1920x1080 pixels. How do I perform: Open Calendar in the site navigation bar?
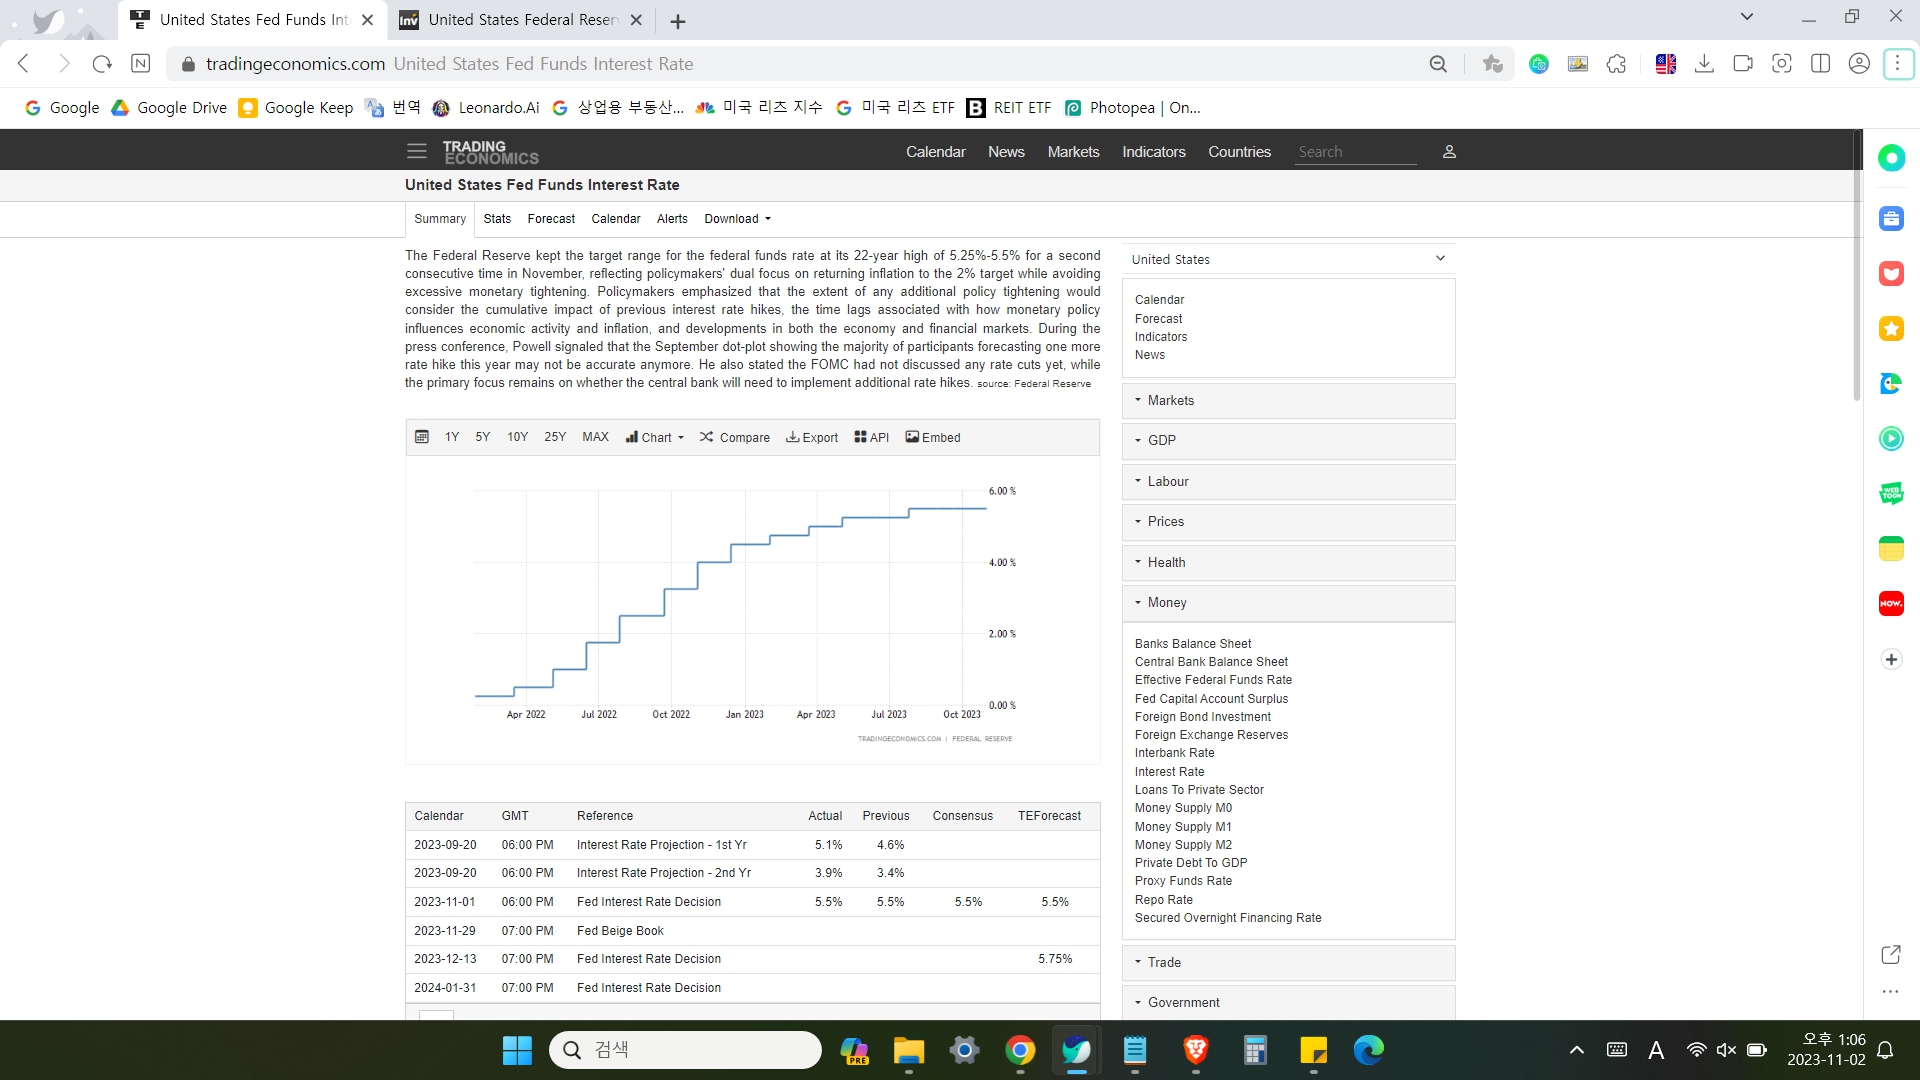pyautogui.click(x=935, y=152)
